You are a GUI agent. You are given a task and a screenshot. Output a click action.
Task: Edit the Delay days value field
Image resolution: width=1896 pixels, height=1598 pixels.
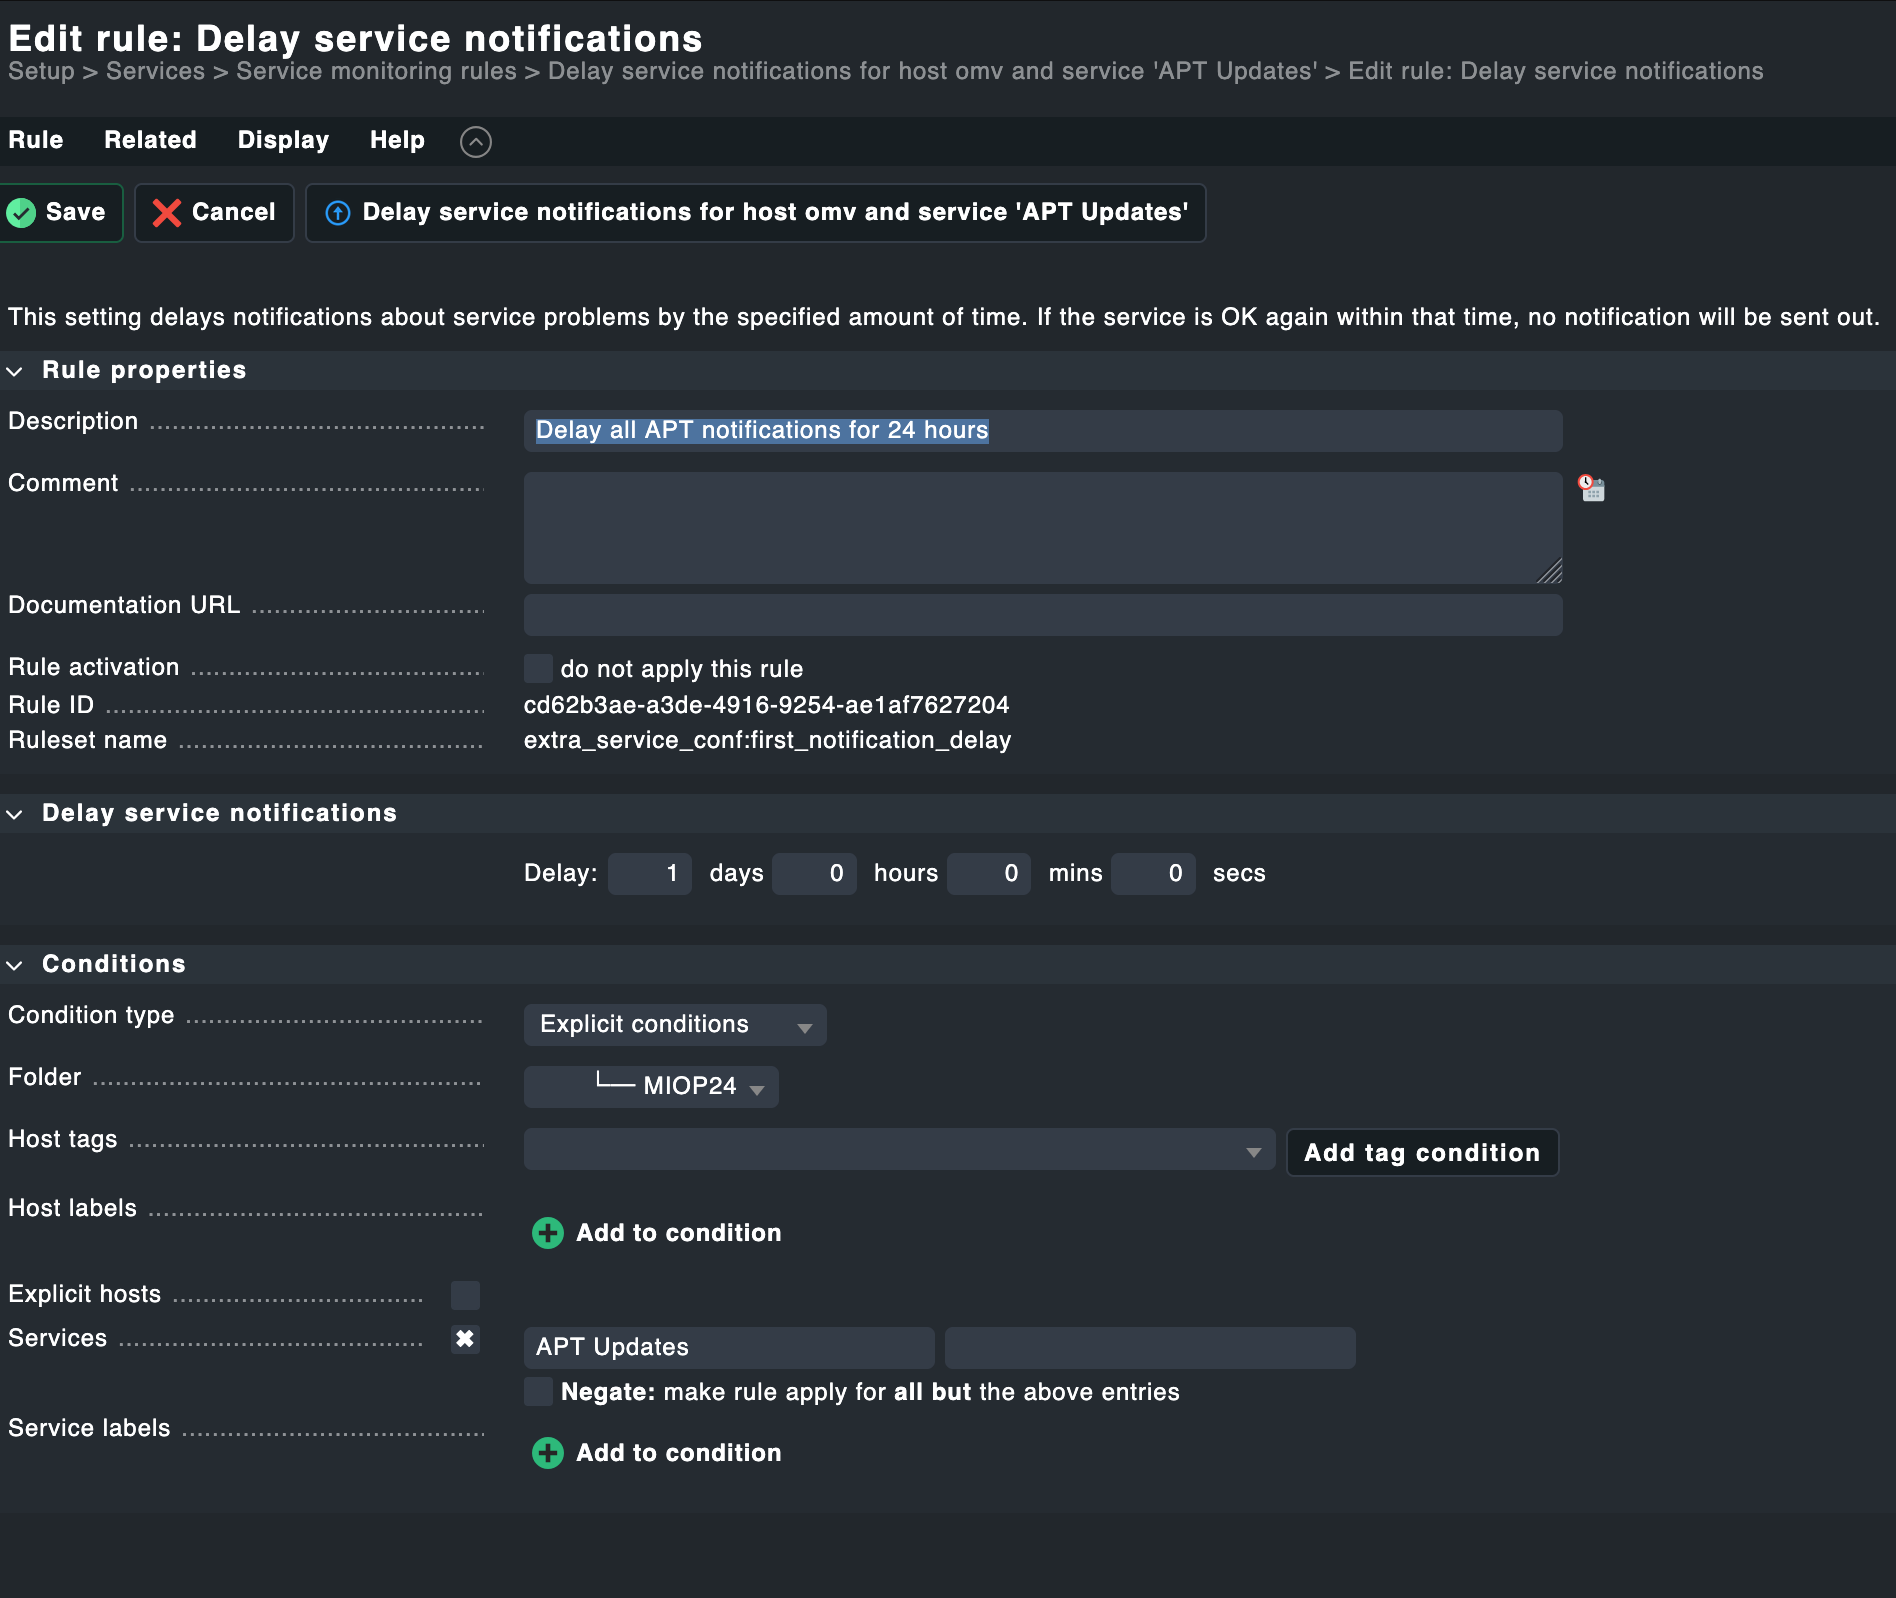649,873
